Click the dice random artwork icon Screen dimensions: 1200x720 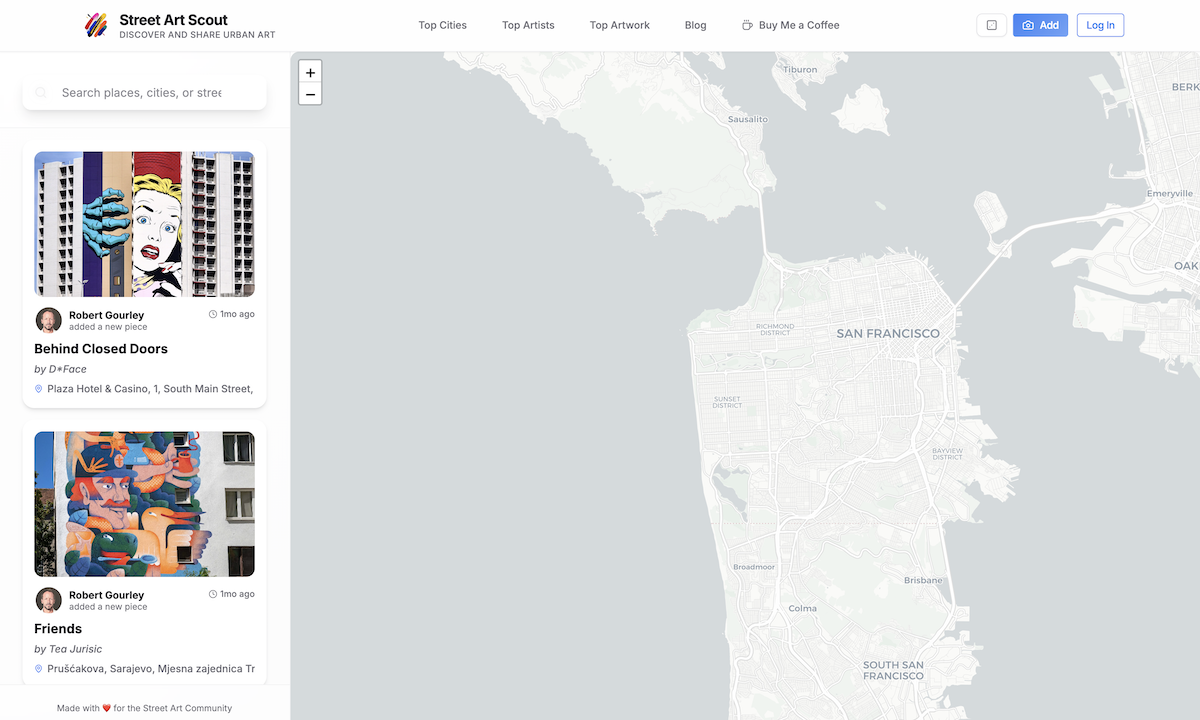click(x=991, y=25)
